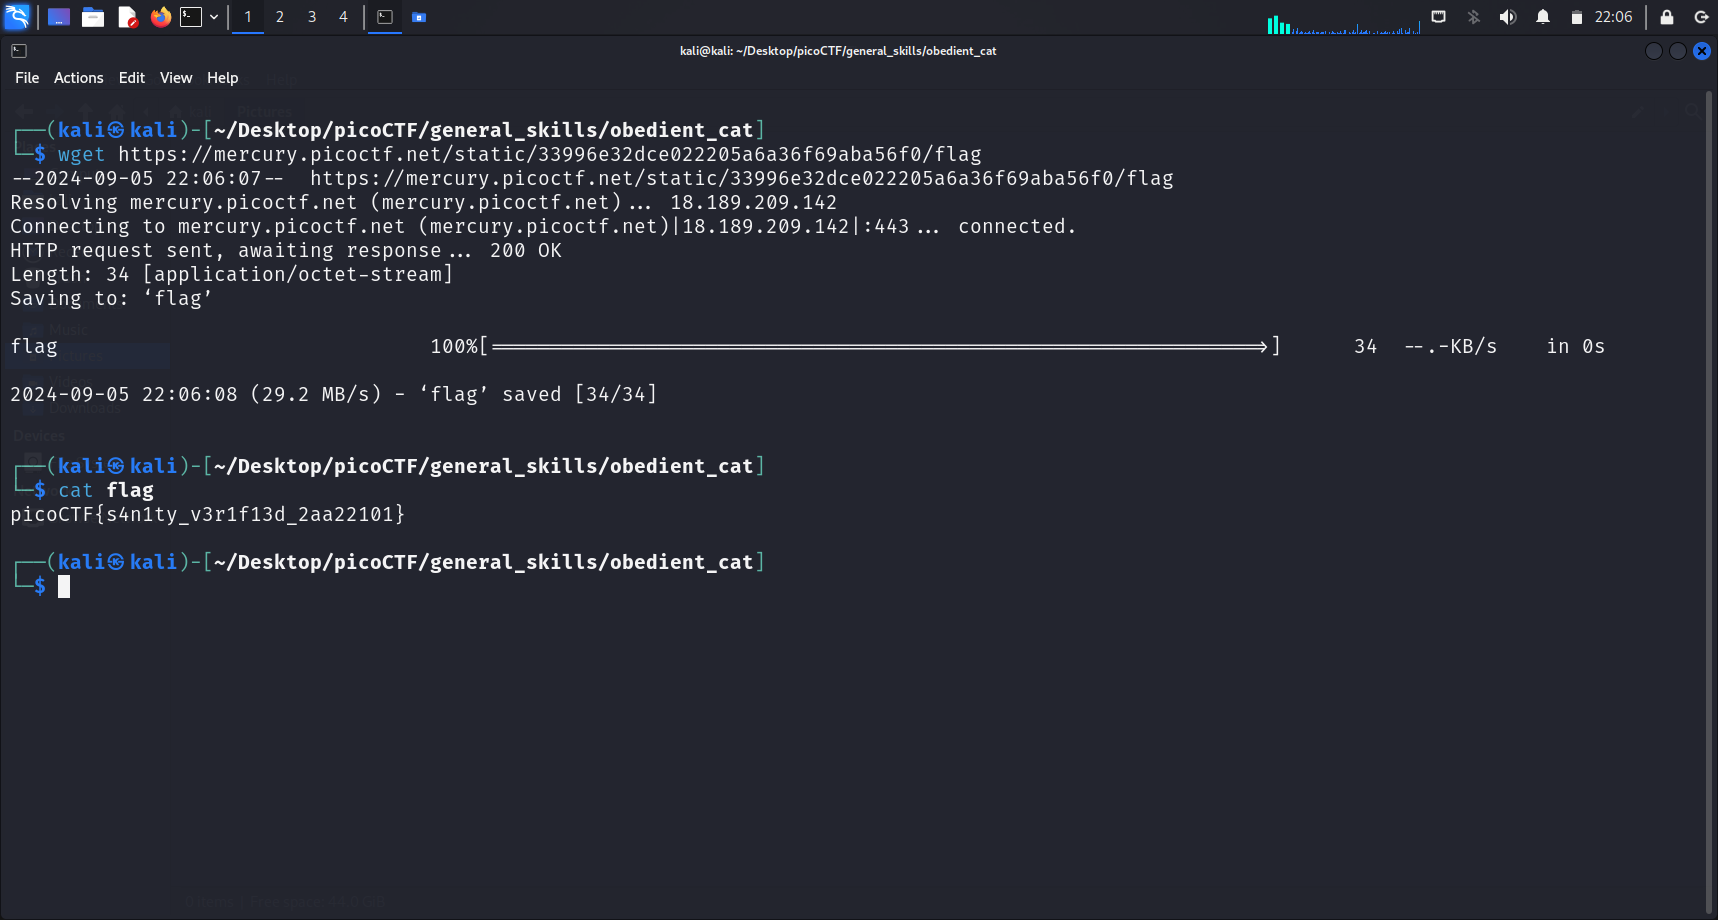The height and width of the screenshot is (920, 1718).
Task: Switch to workspace 2
Action: (280, 17)
